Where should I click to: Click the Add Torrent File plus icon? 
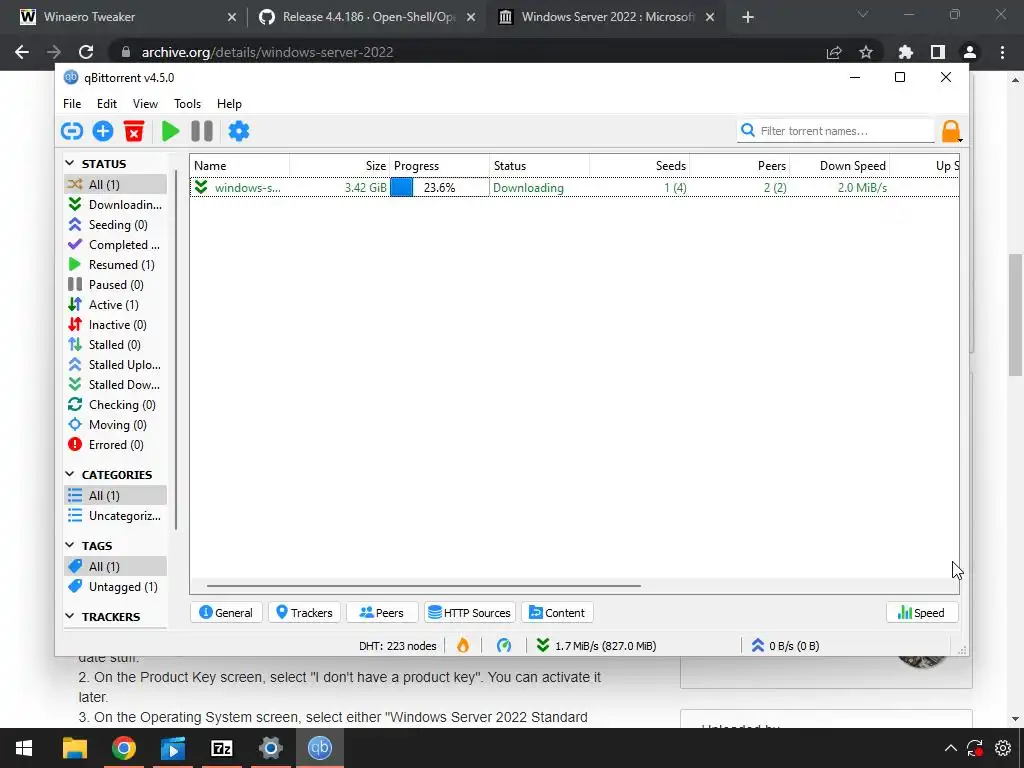click(x=103, y=131)
